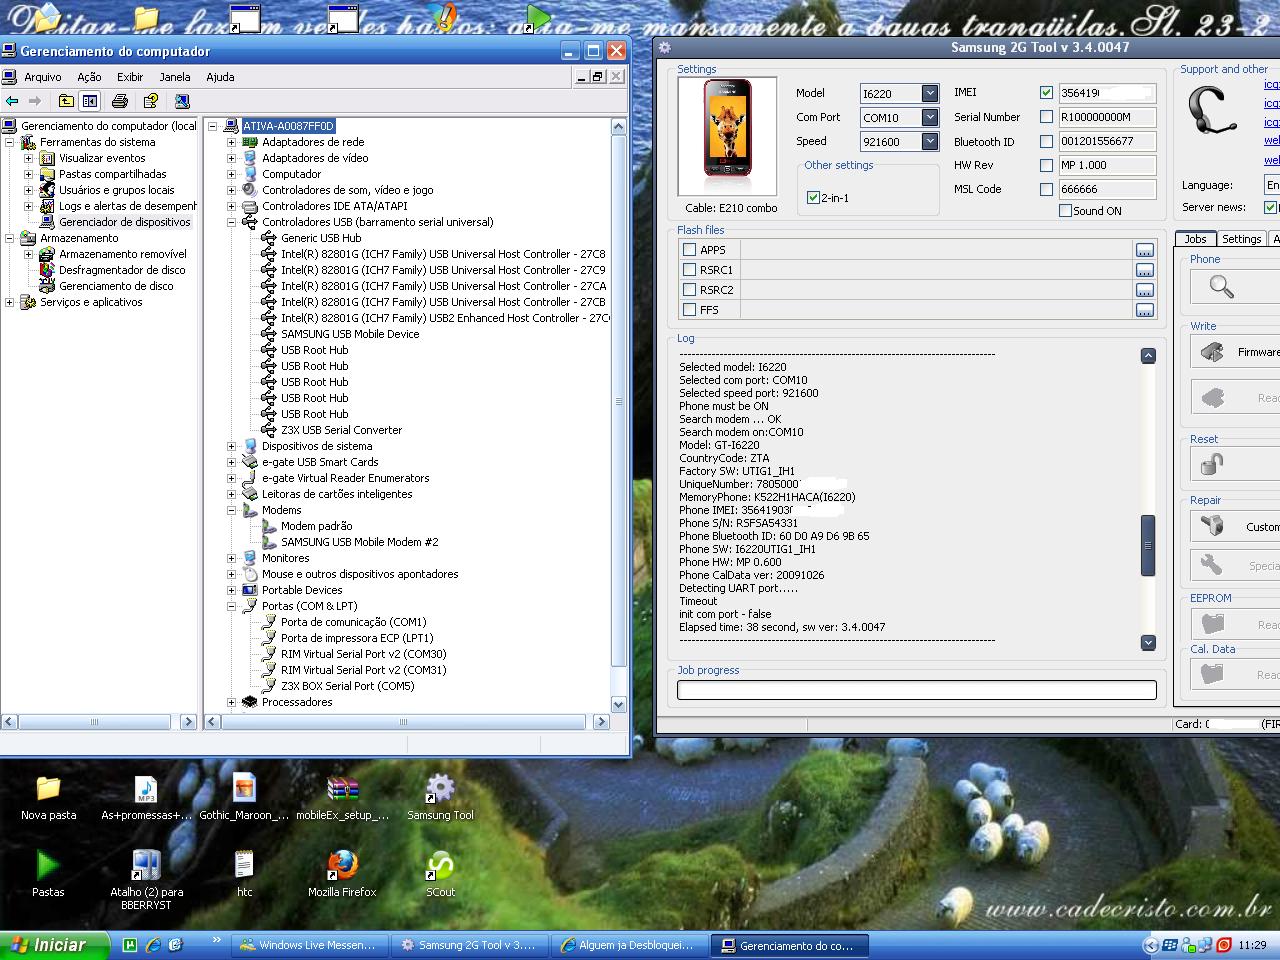Collapse Portas (COM & LPT) node
This screenshot has height=960, width=1280.
[232, 606]
